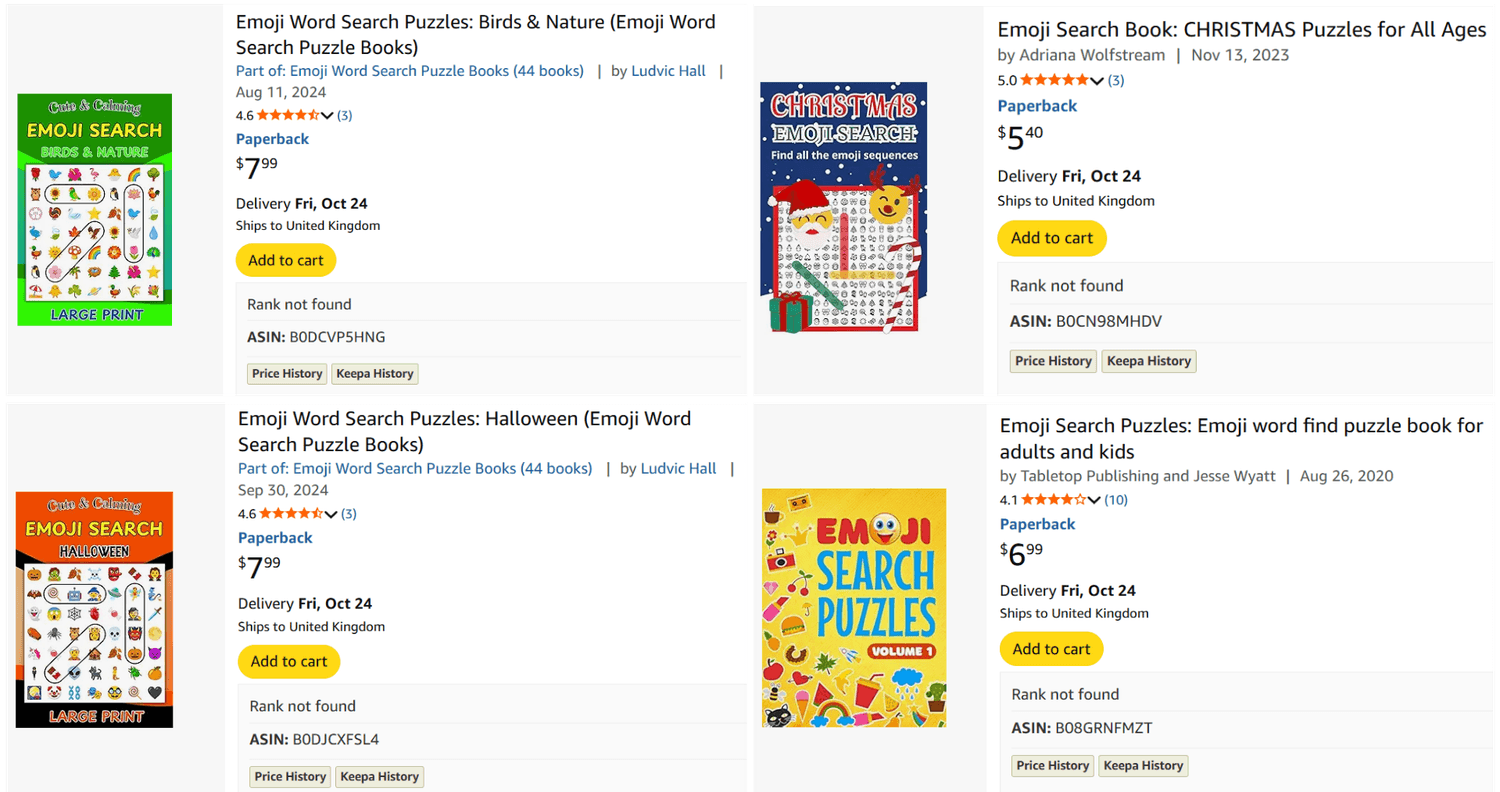Add the $6.99 Emoji Search Puzzles to cart

coord(1051,649)
